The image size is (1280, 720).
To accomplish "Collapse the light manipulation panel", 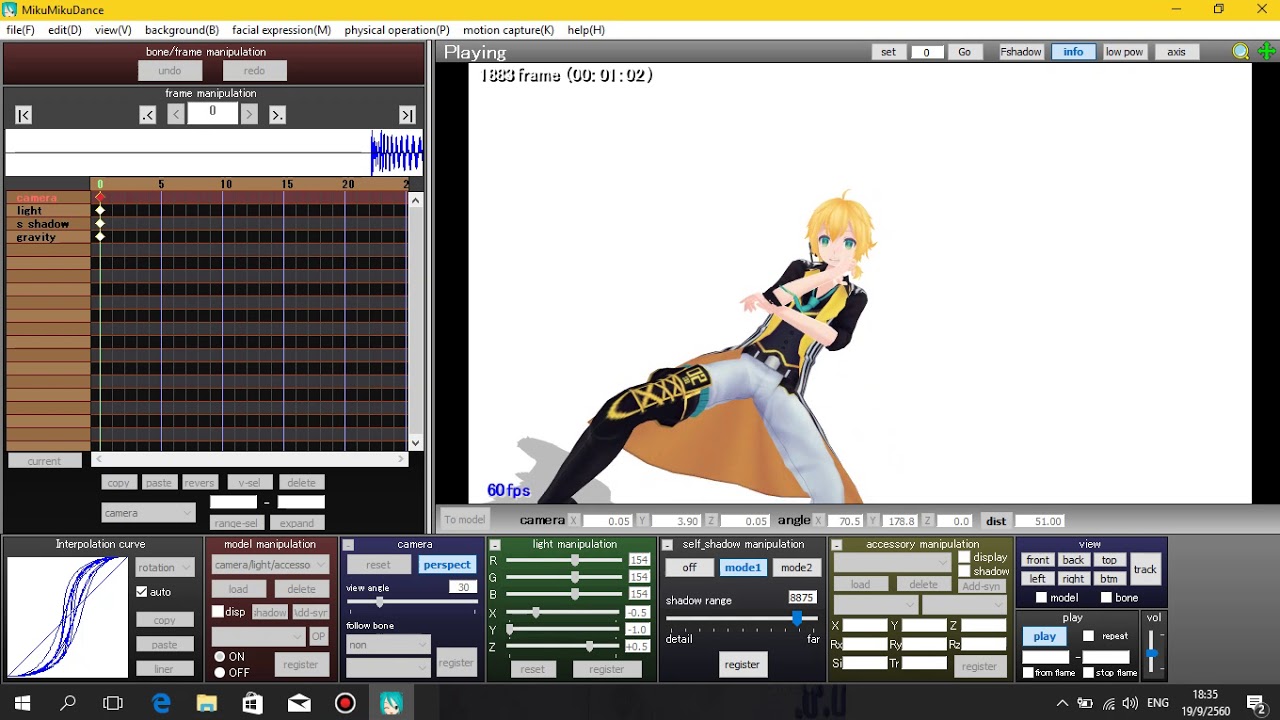I will click(x=494, y=545).
